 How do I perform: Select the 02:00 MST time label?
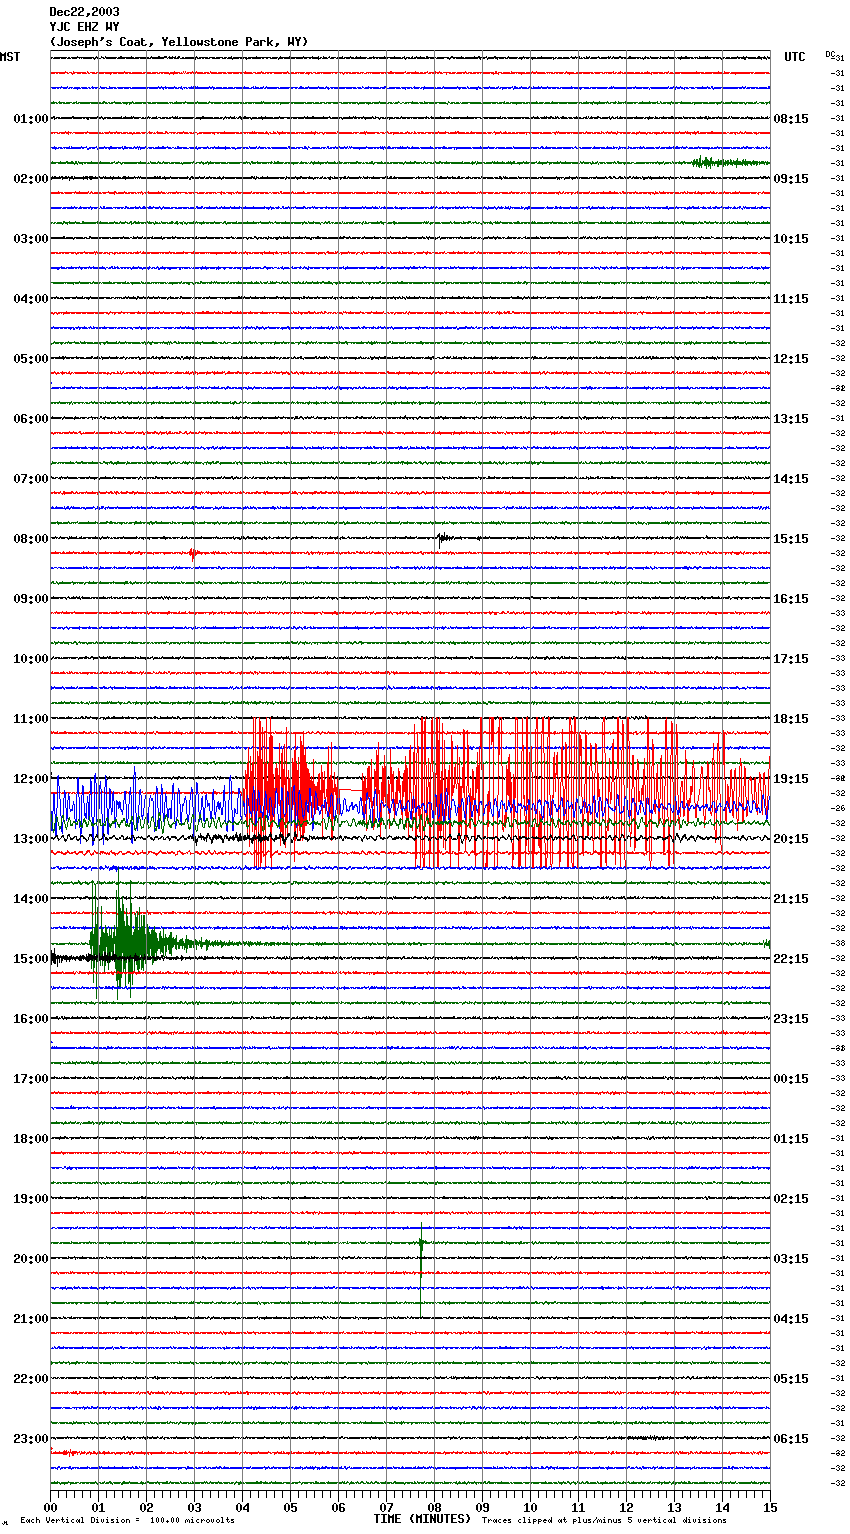[31, 179]
